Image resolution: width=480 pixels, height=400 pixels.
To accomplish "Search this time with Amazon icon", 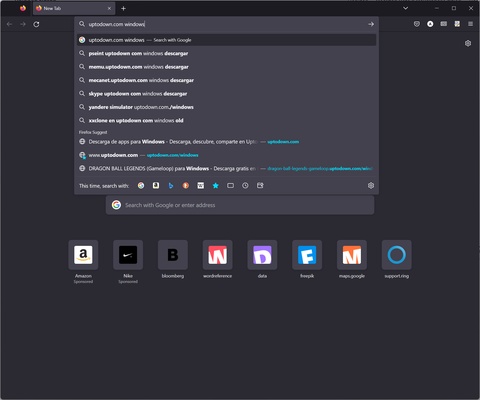I will [x=156, y=186].
